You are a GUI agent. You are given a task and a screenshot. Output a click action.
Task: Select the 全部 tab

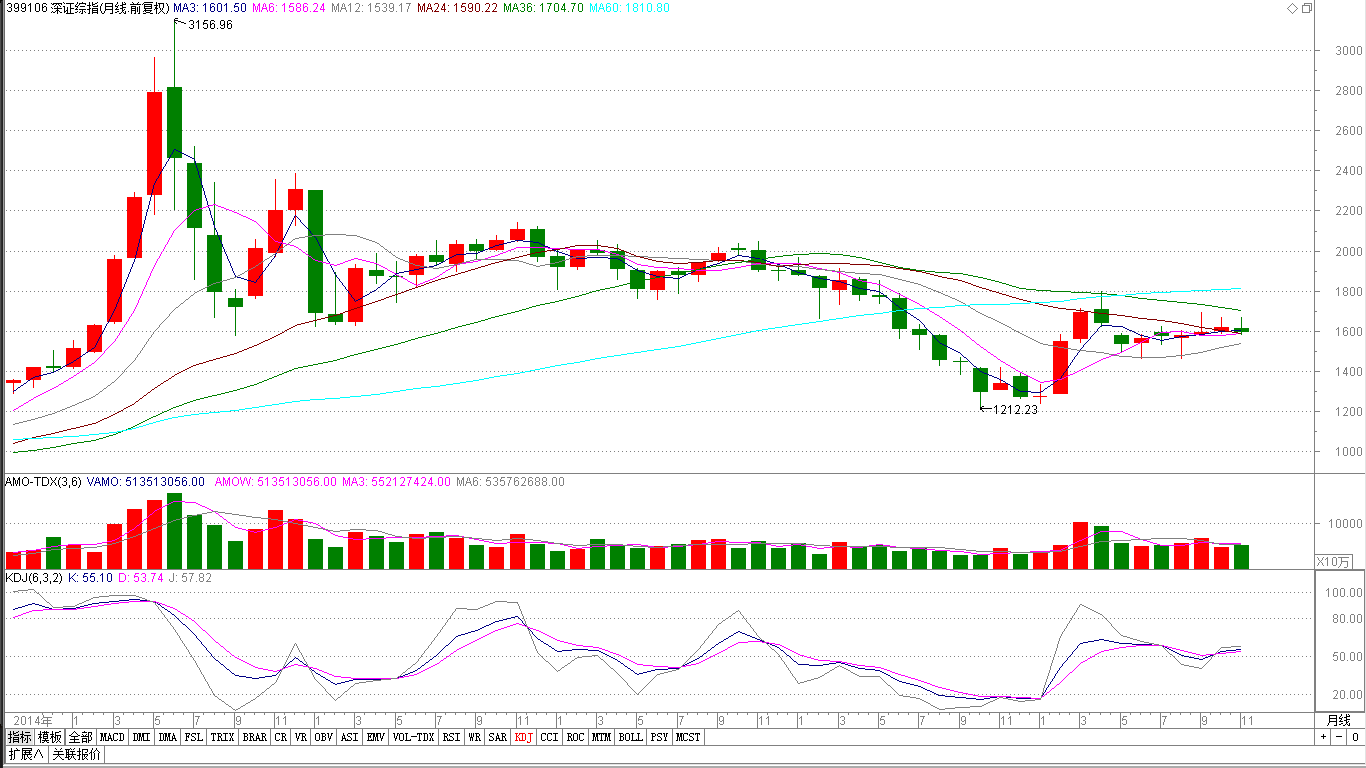click(81, 737)
